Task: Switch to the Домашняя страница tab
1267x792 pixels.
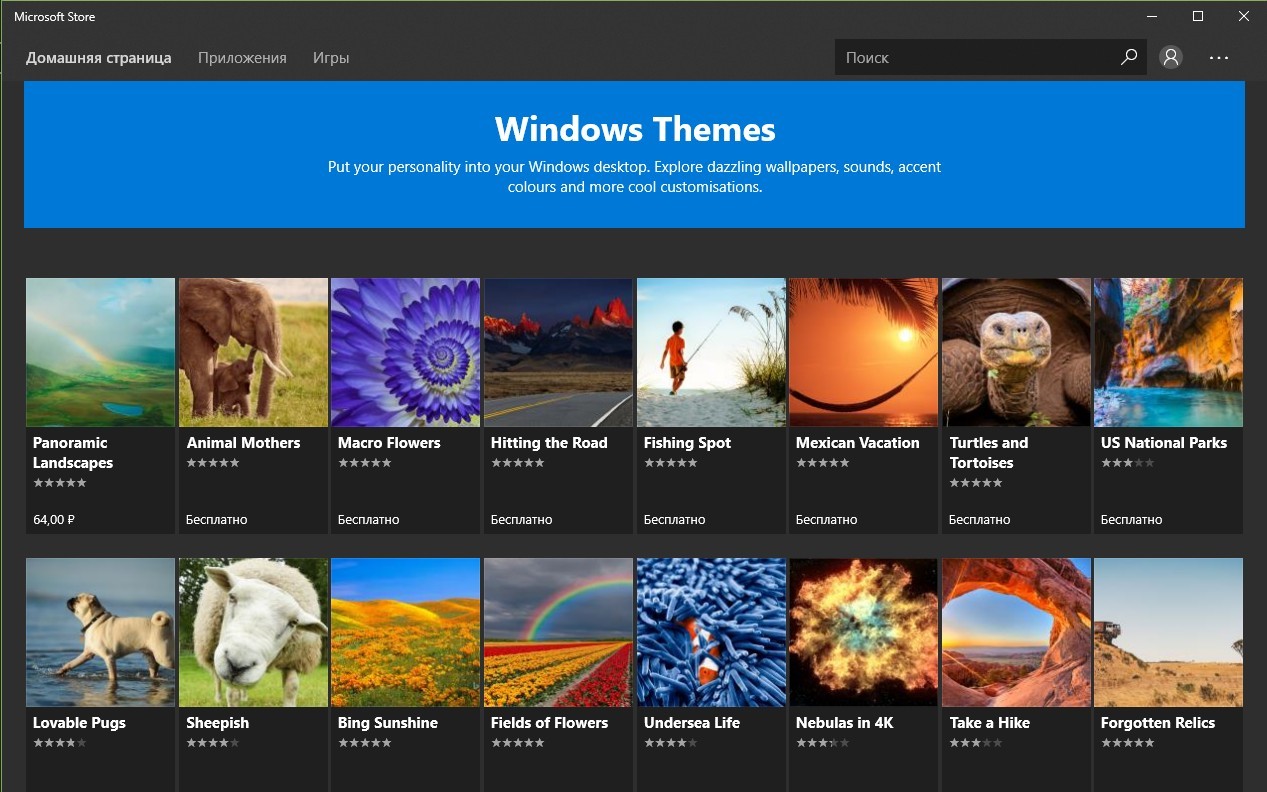Action: pos(99,58)
